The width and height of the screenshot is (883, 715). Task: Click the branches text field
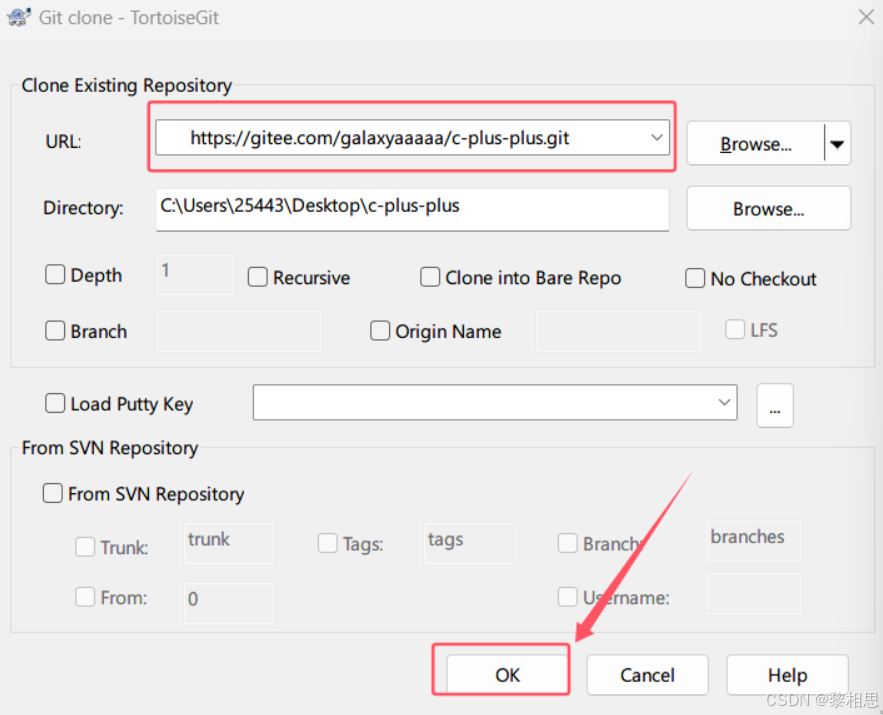(753, 541)
